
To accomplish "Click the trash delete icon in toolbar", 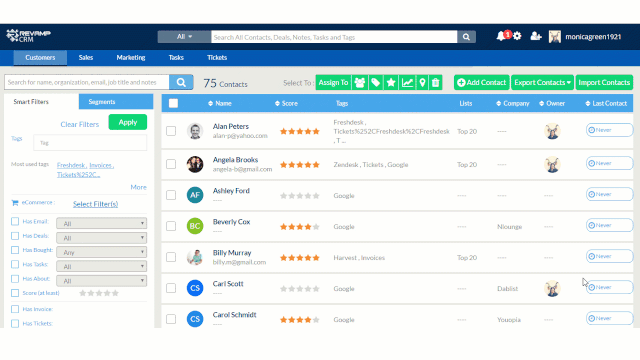I will (436, 82).
